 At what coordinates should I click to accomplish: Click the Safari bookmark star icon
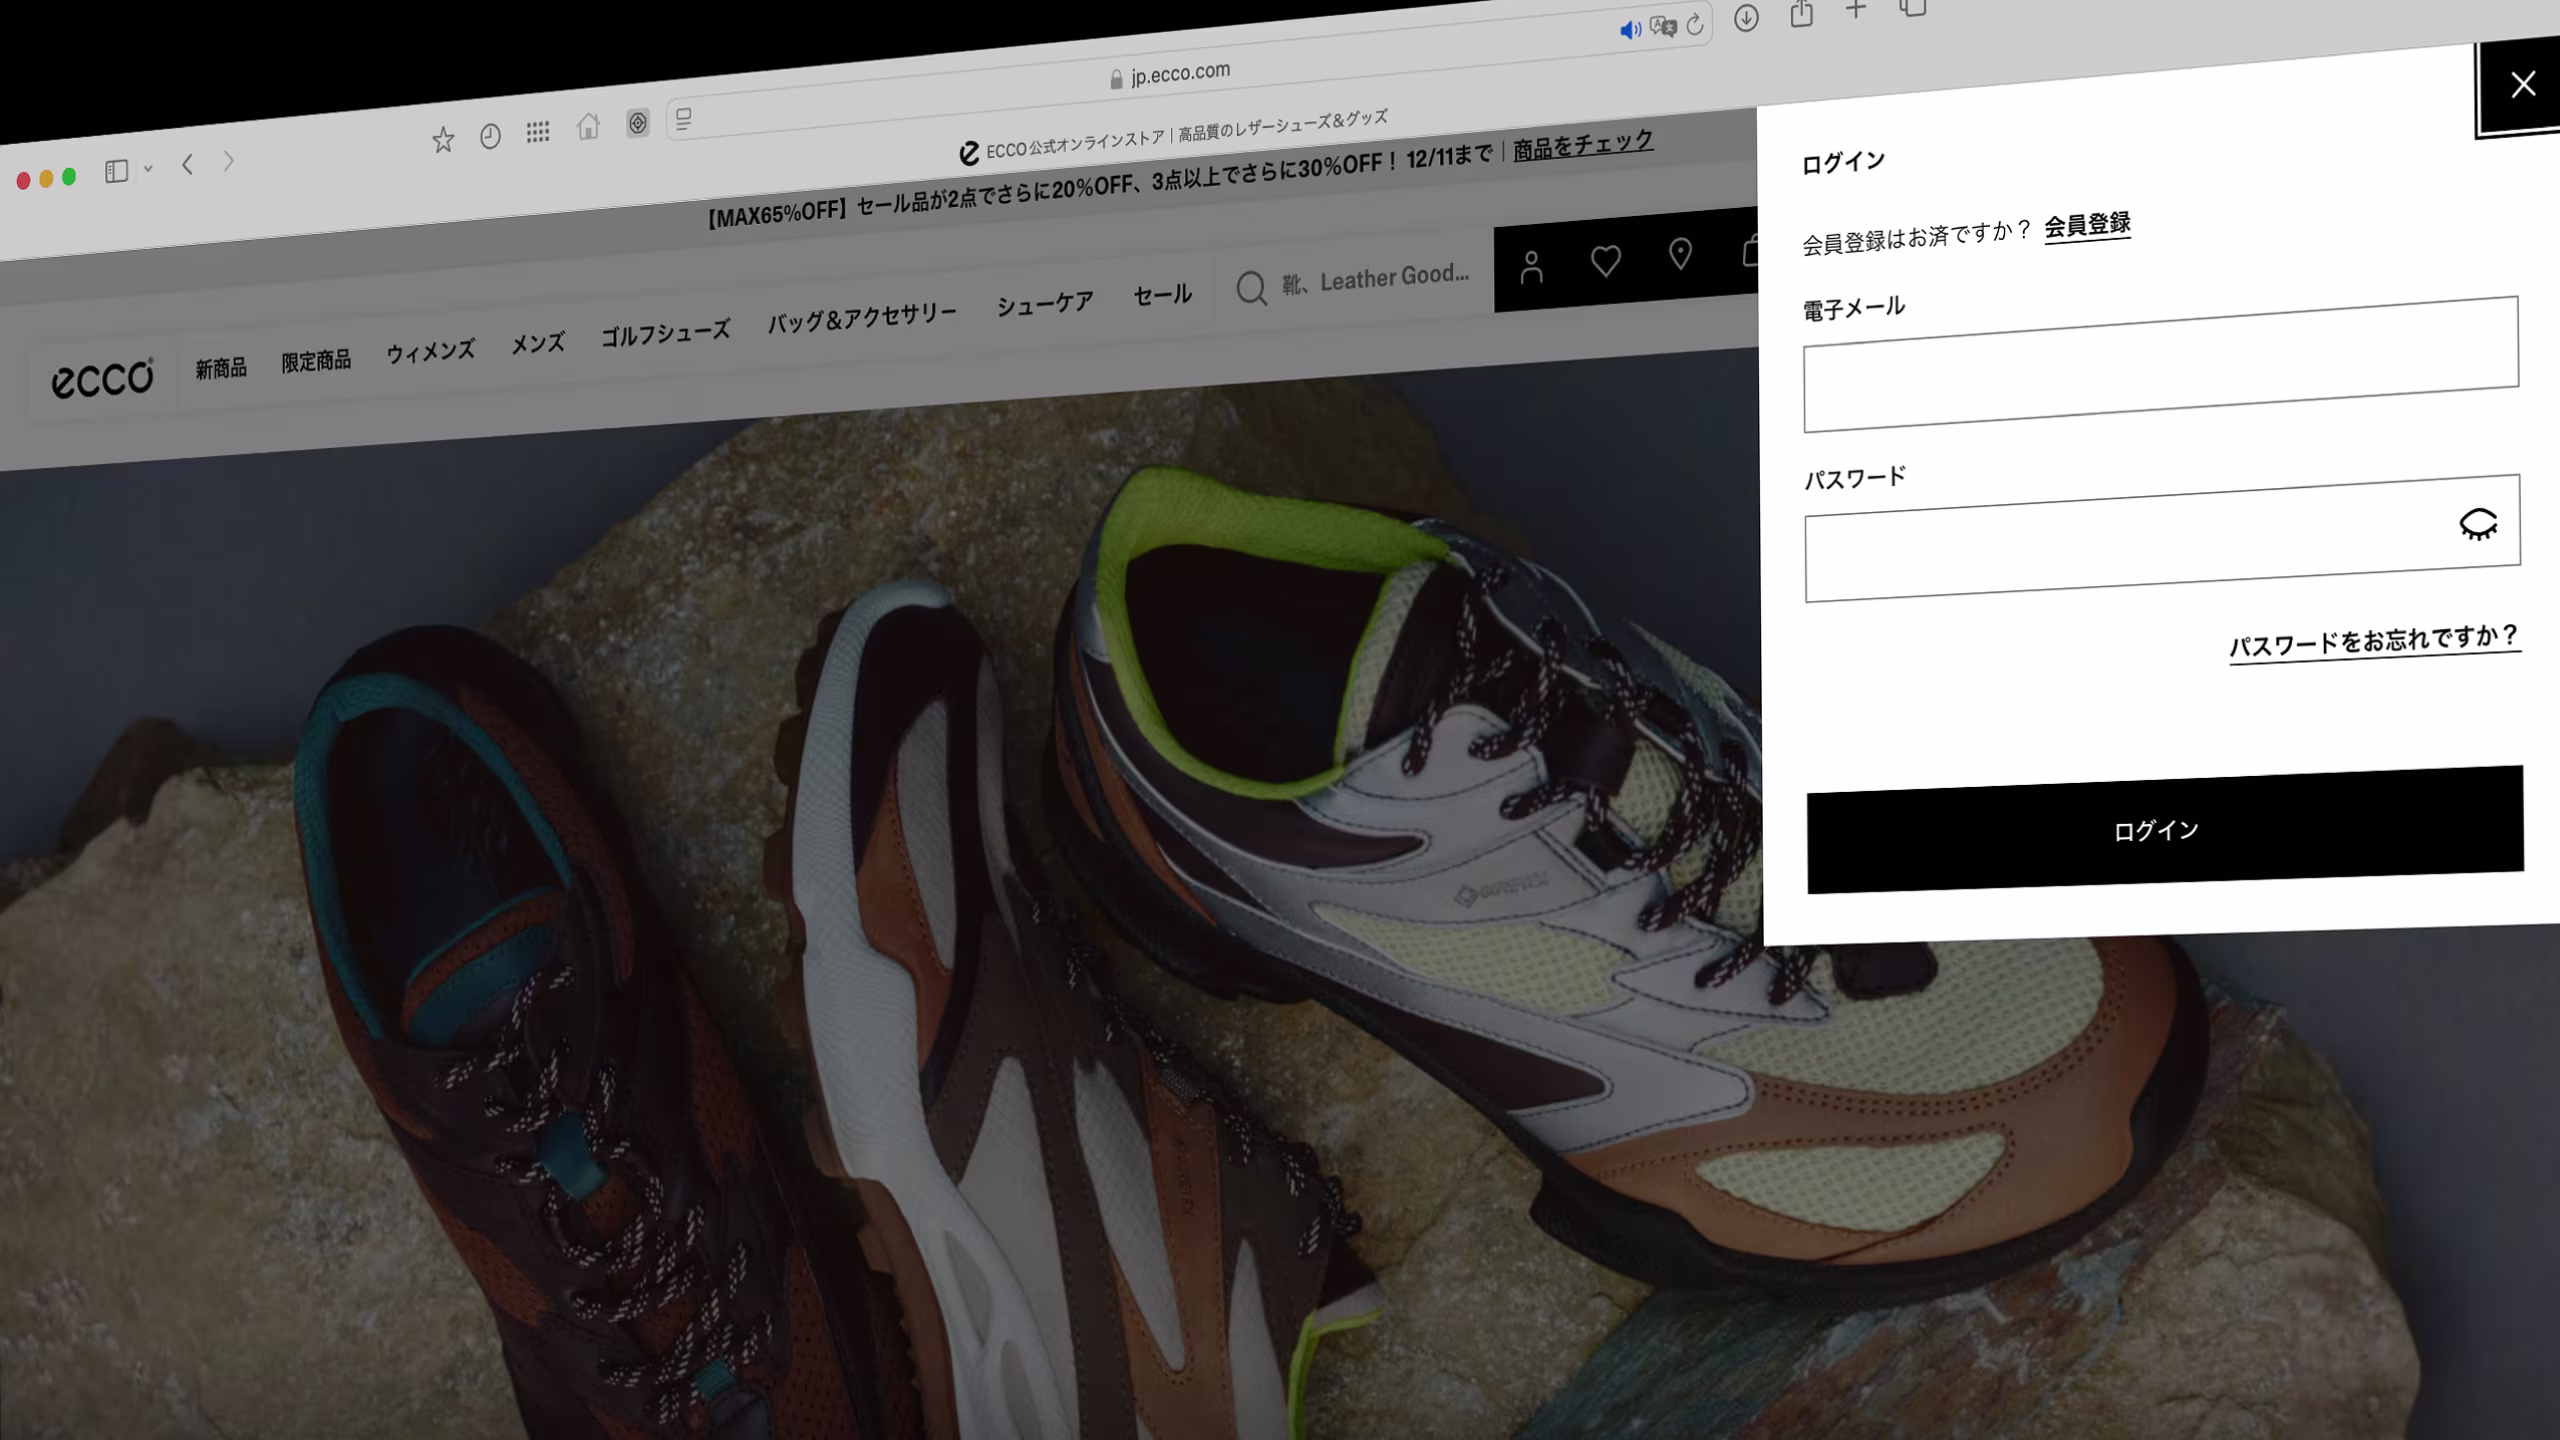pyautogui.click(x=443, y=140)
